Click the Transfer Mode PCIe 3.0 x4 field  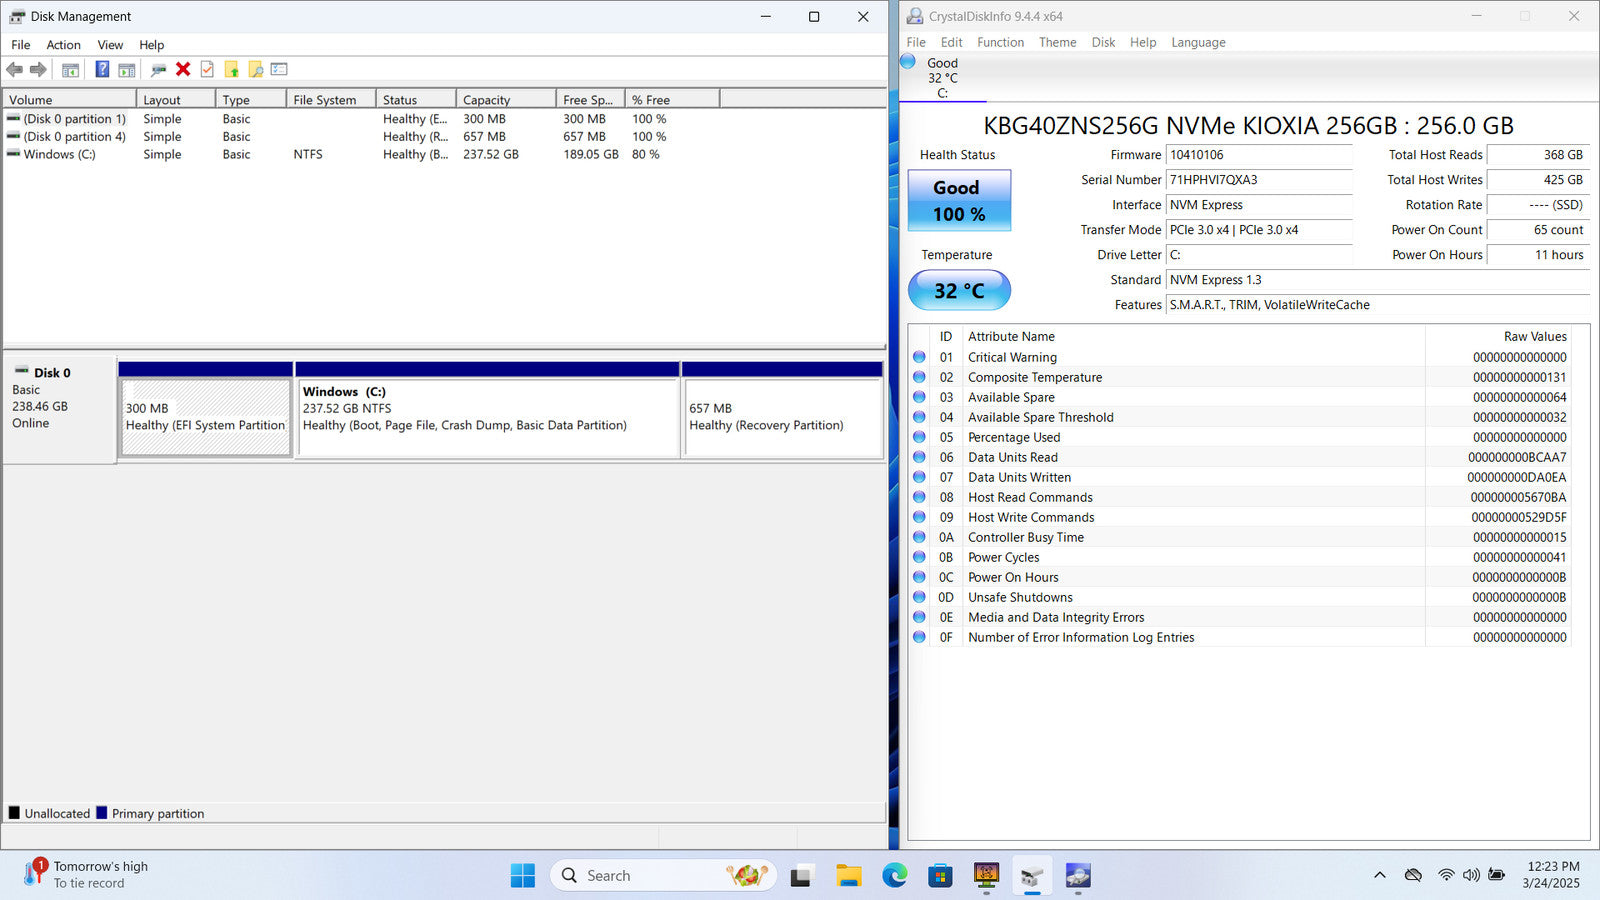(x=1259, y=230)
